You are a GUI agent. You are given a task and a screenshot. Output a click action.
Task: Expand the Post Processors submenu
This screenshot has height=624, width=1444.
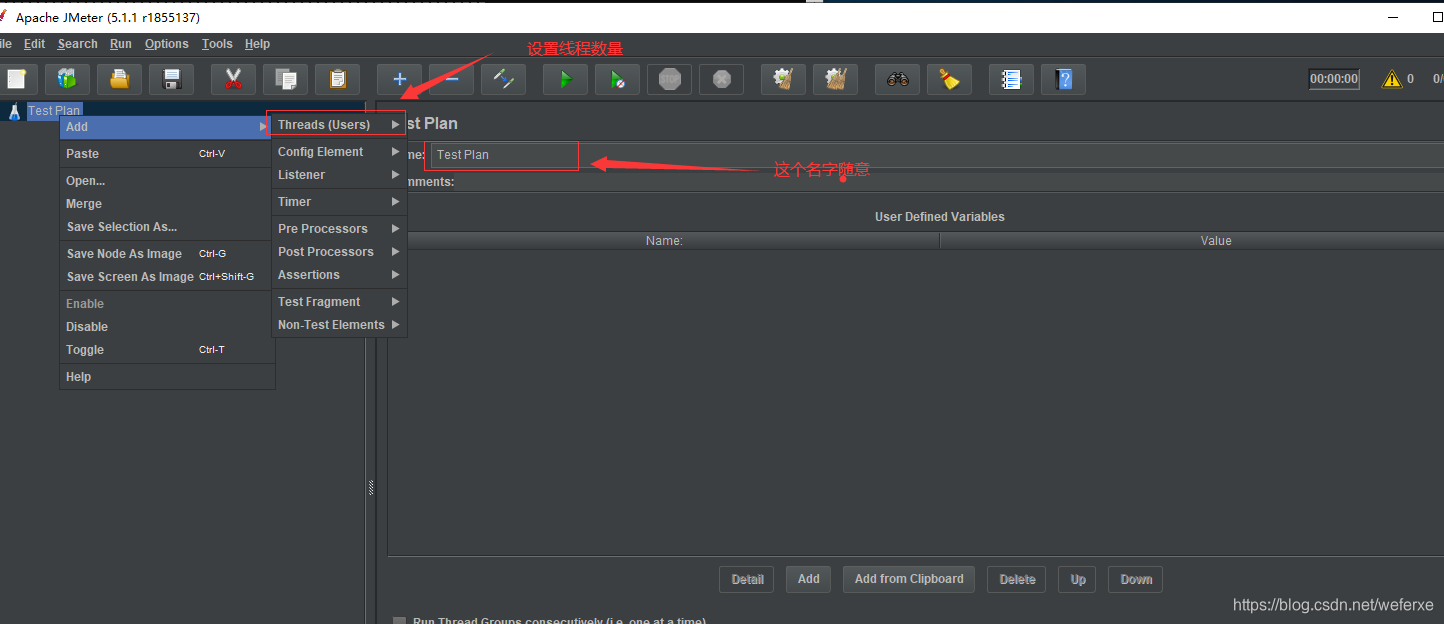339,252
